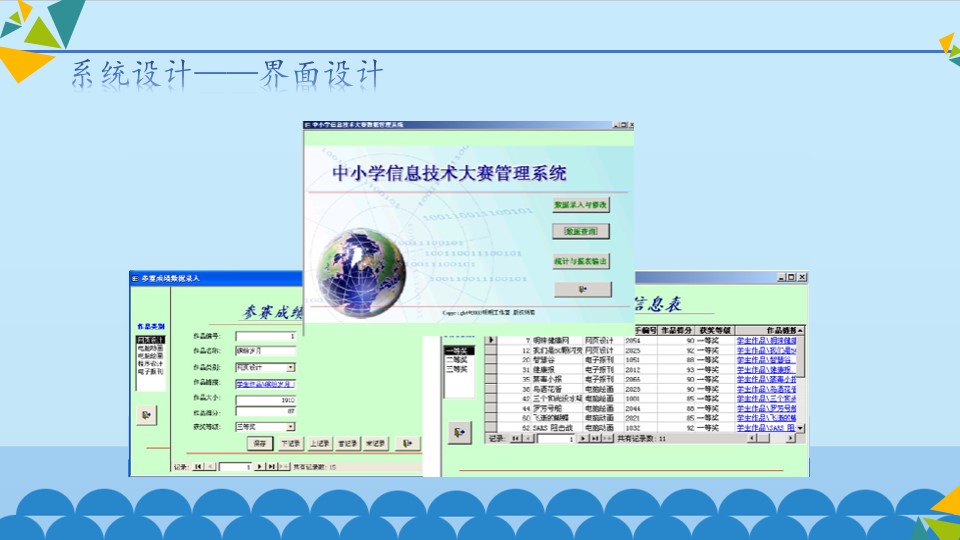Screen dimensions: 960x540
Task: Maximize the information table window
Action: pyautogui.click(x=791, y=277)
